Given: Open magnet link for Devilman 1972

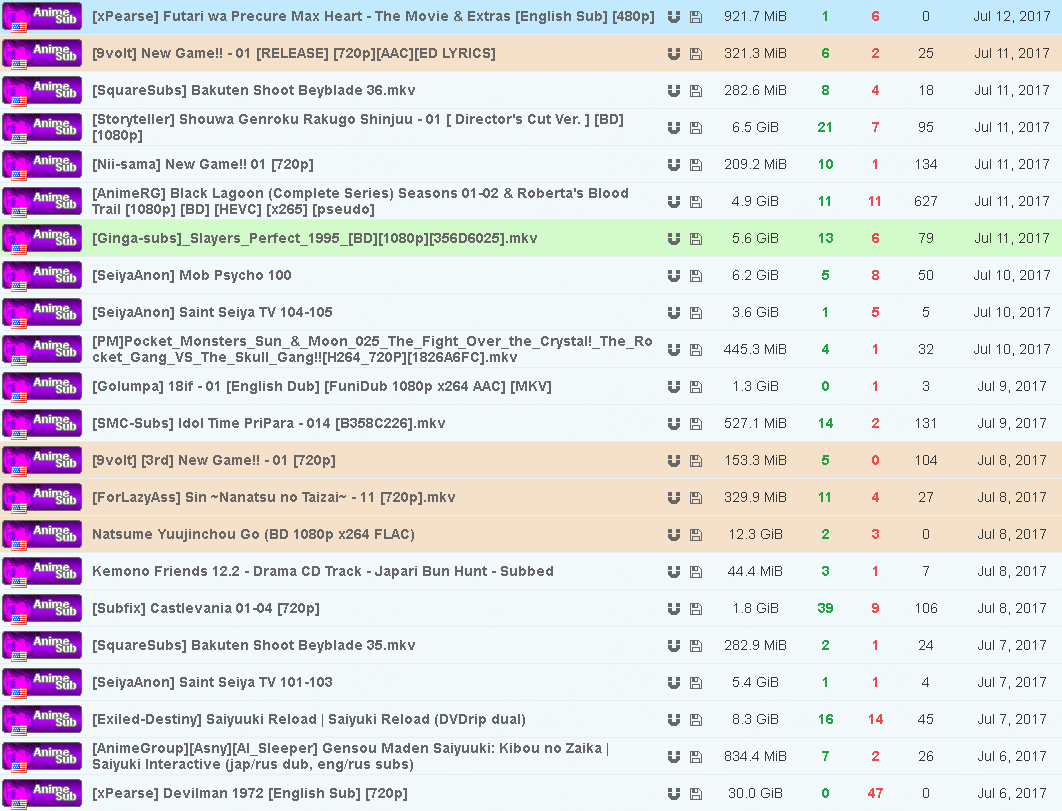Looking at the screenshot, I should (673, 794).
